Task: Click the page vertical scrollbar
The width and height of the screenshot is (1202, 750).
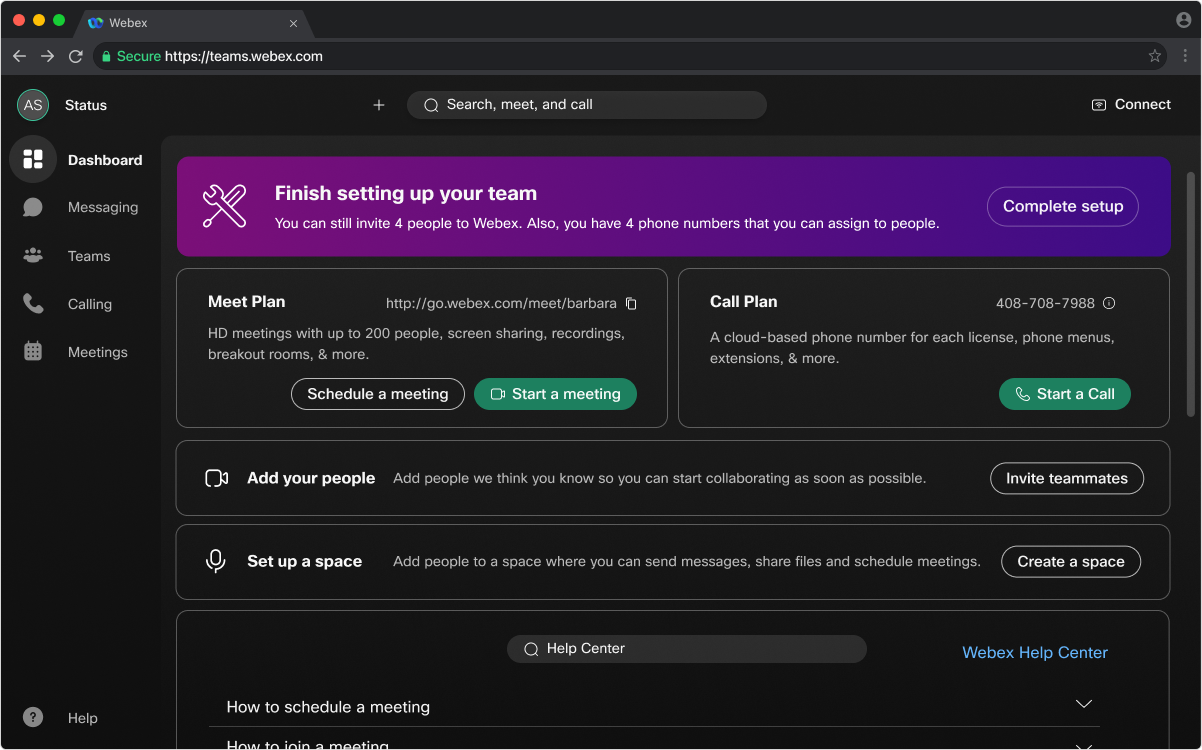Action: (x=1190, y=294)
